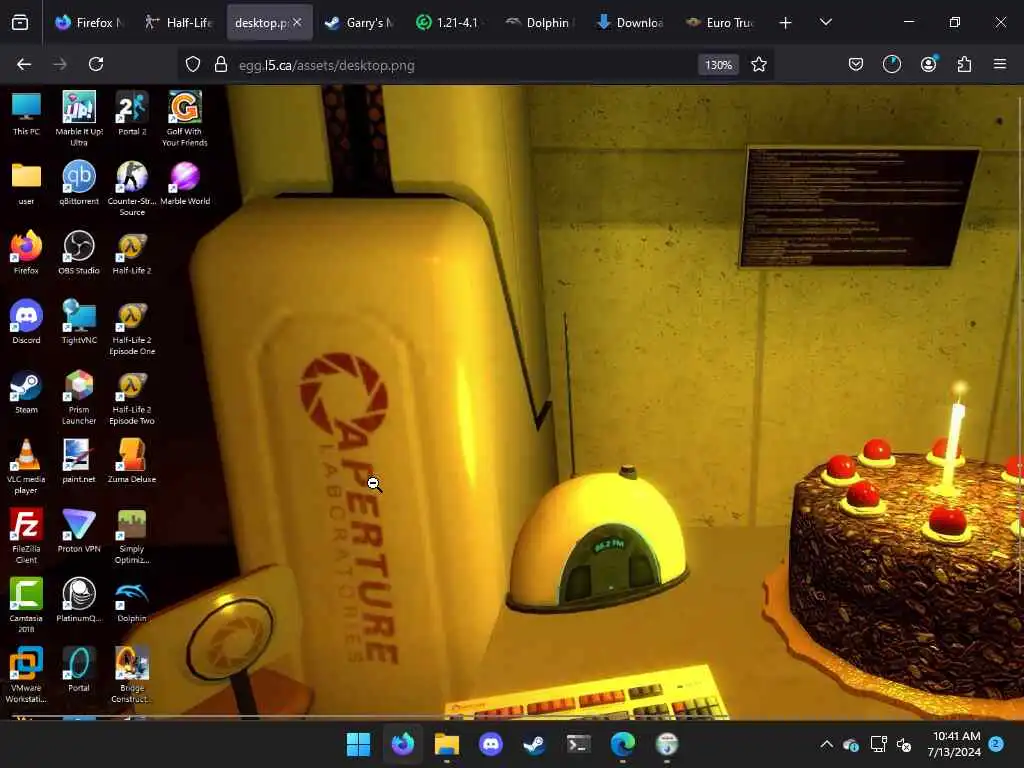Open the Firefox View button in tab bar
Image resolution: width=1024 pixels, height=768 pixels.
20,23
